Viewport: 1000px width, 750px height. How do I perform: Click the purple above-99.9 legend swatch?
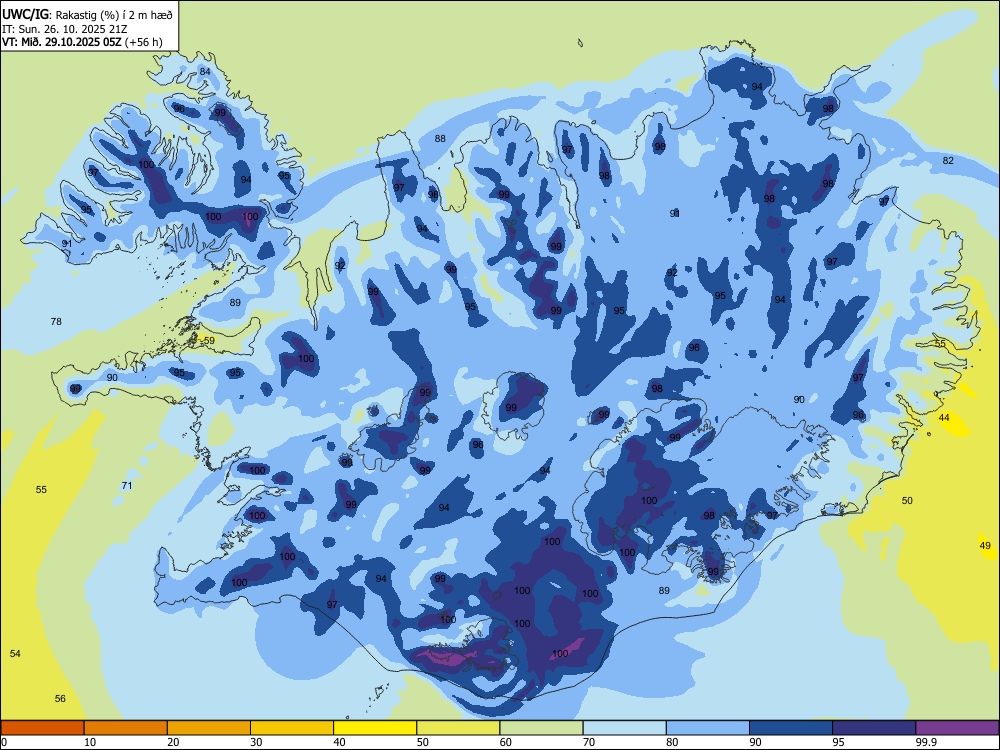coord(957,728)
